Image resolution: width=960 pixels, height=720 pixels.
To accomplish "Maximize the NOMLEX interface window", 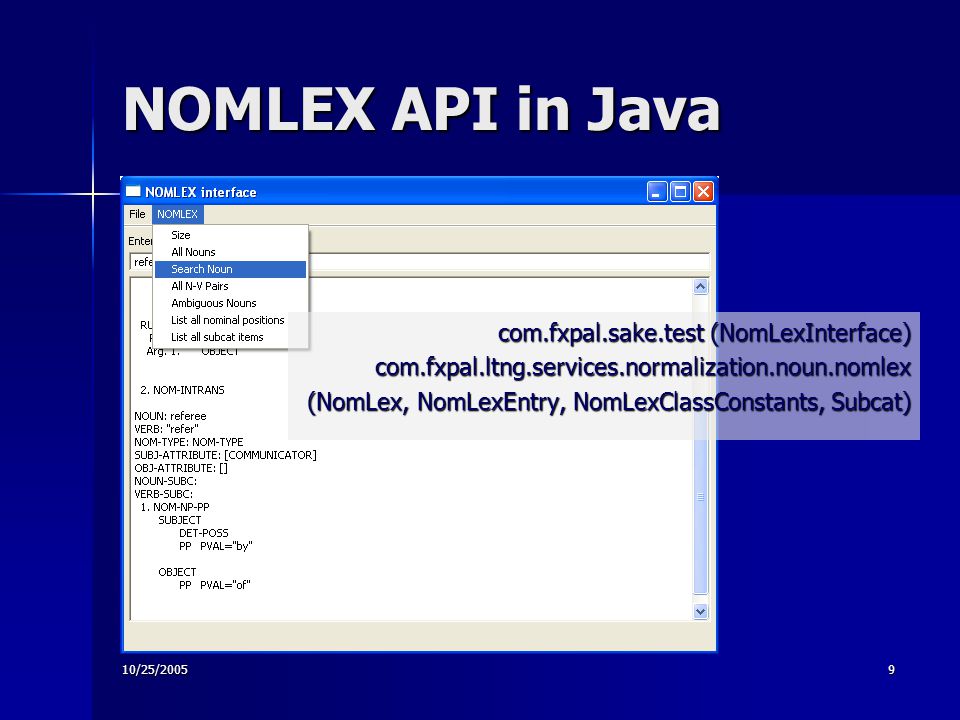I will pos(680,192).
